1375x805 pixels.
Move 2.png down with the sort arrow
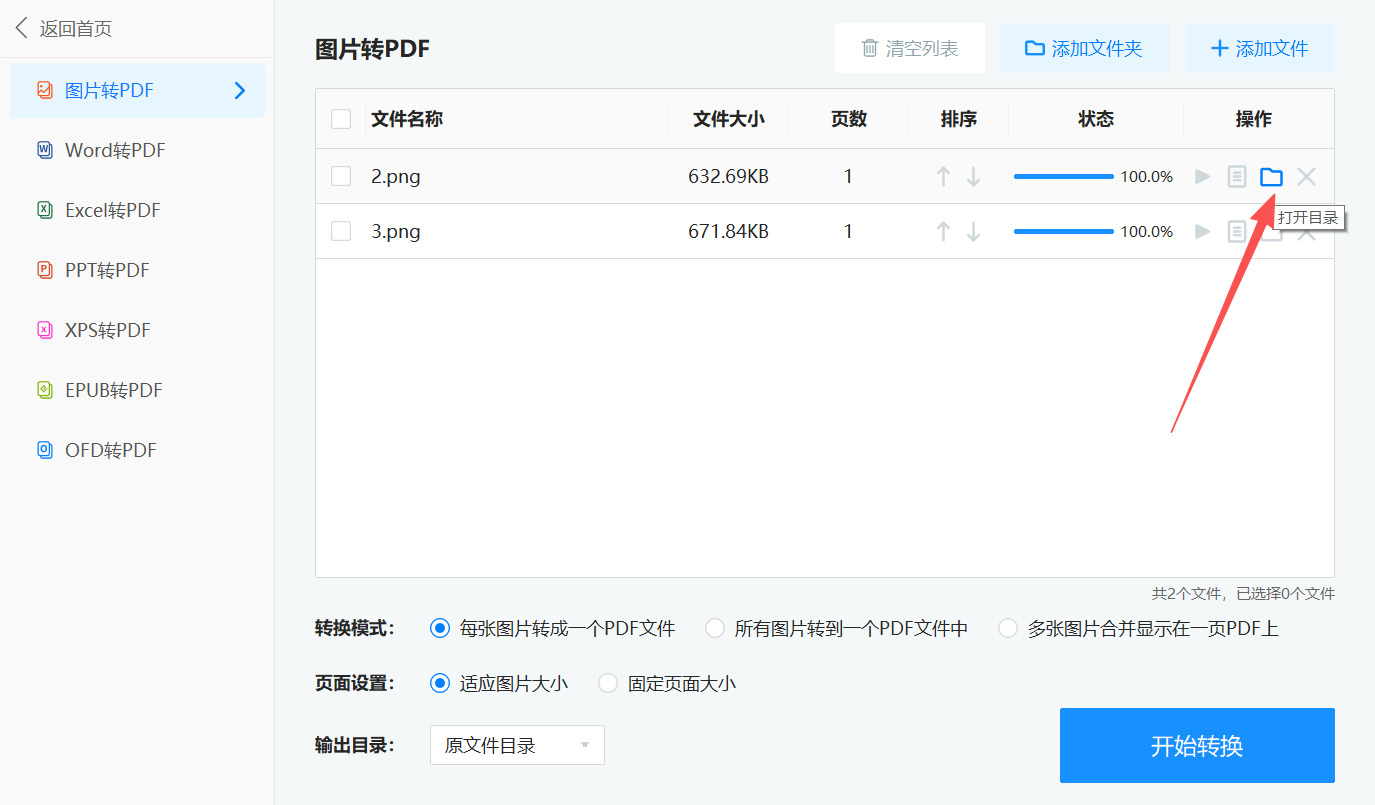pos(973,176)
